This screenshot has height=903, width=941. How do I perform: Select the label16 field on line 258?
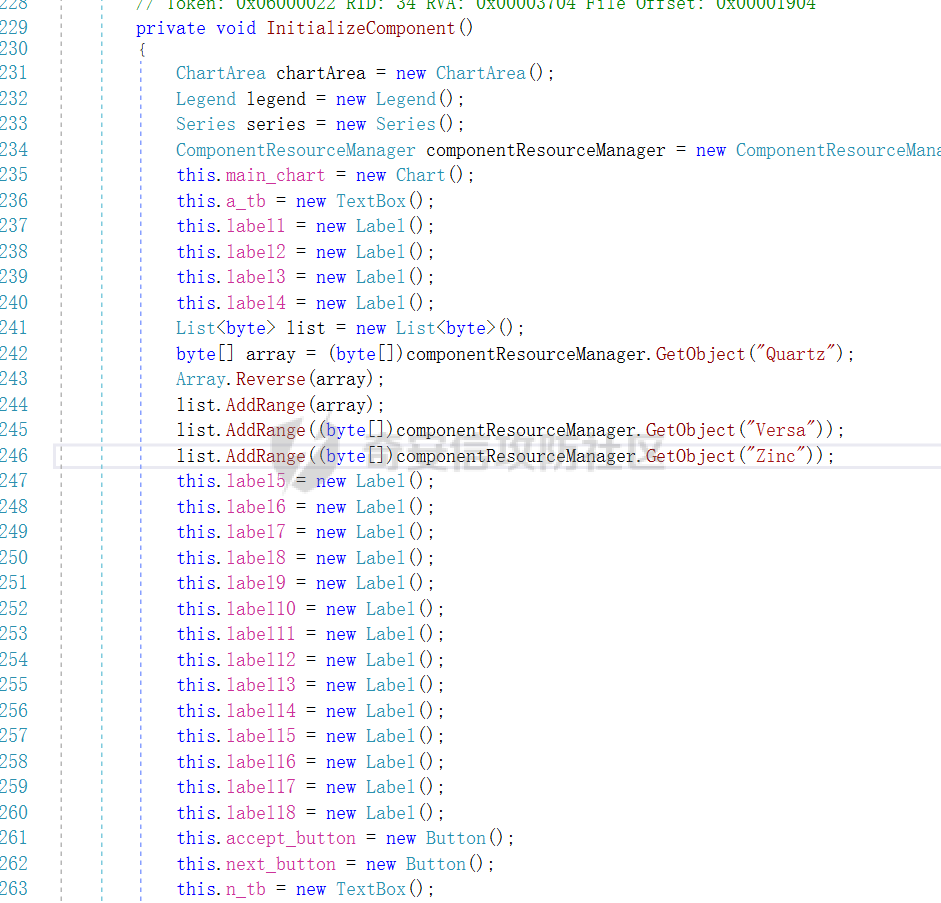click(260, 762)
